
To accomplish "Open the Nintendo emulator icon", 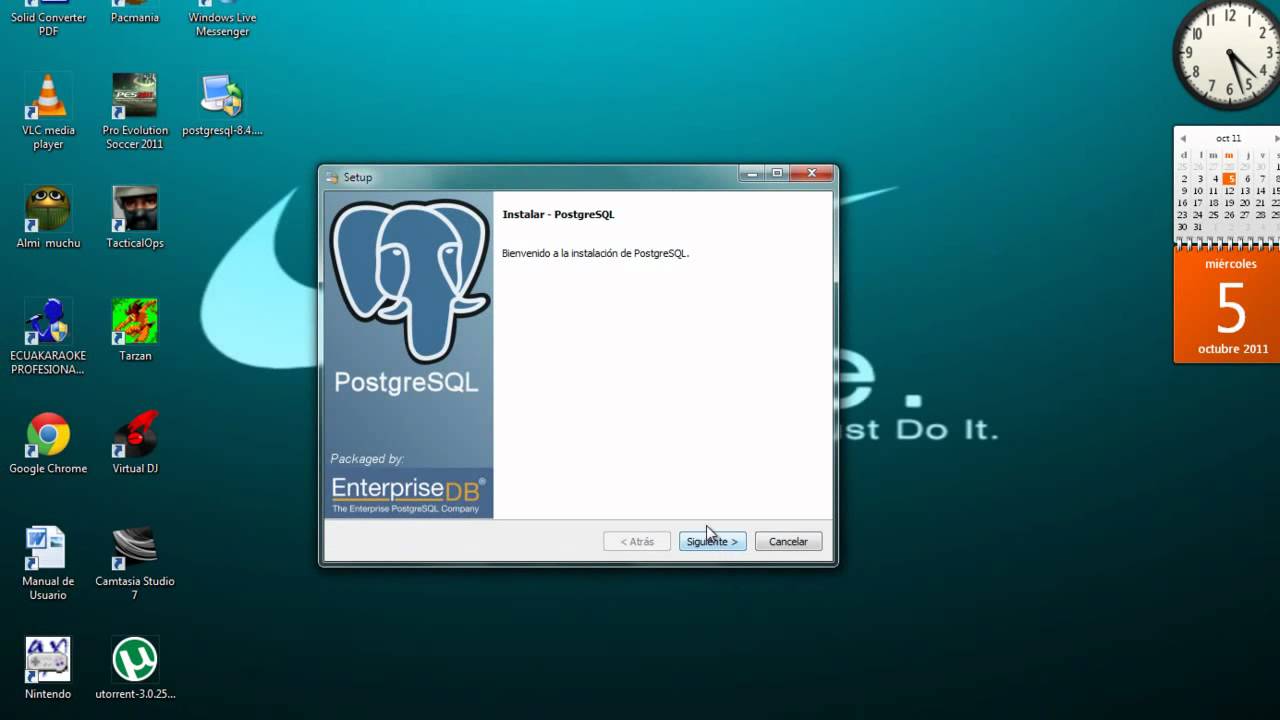I will tap(48, 668).
